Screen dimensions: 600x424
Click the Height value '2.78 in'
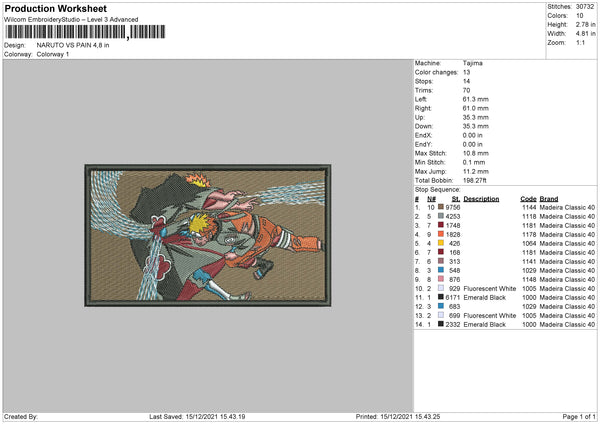point(585,24)
